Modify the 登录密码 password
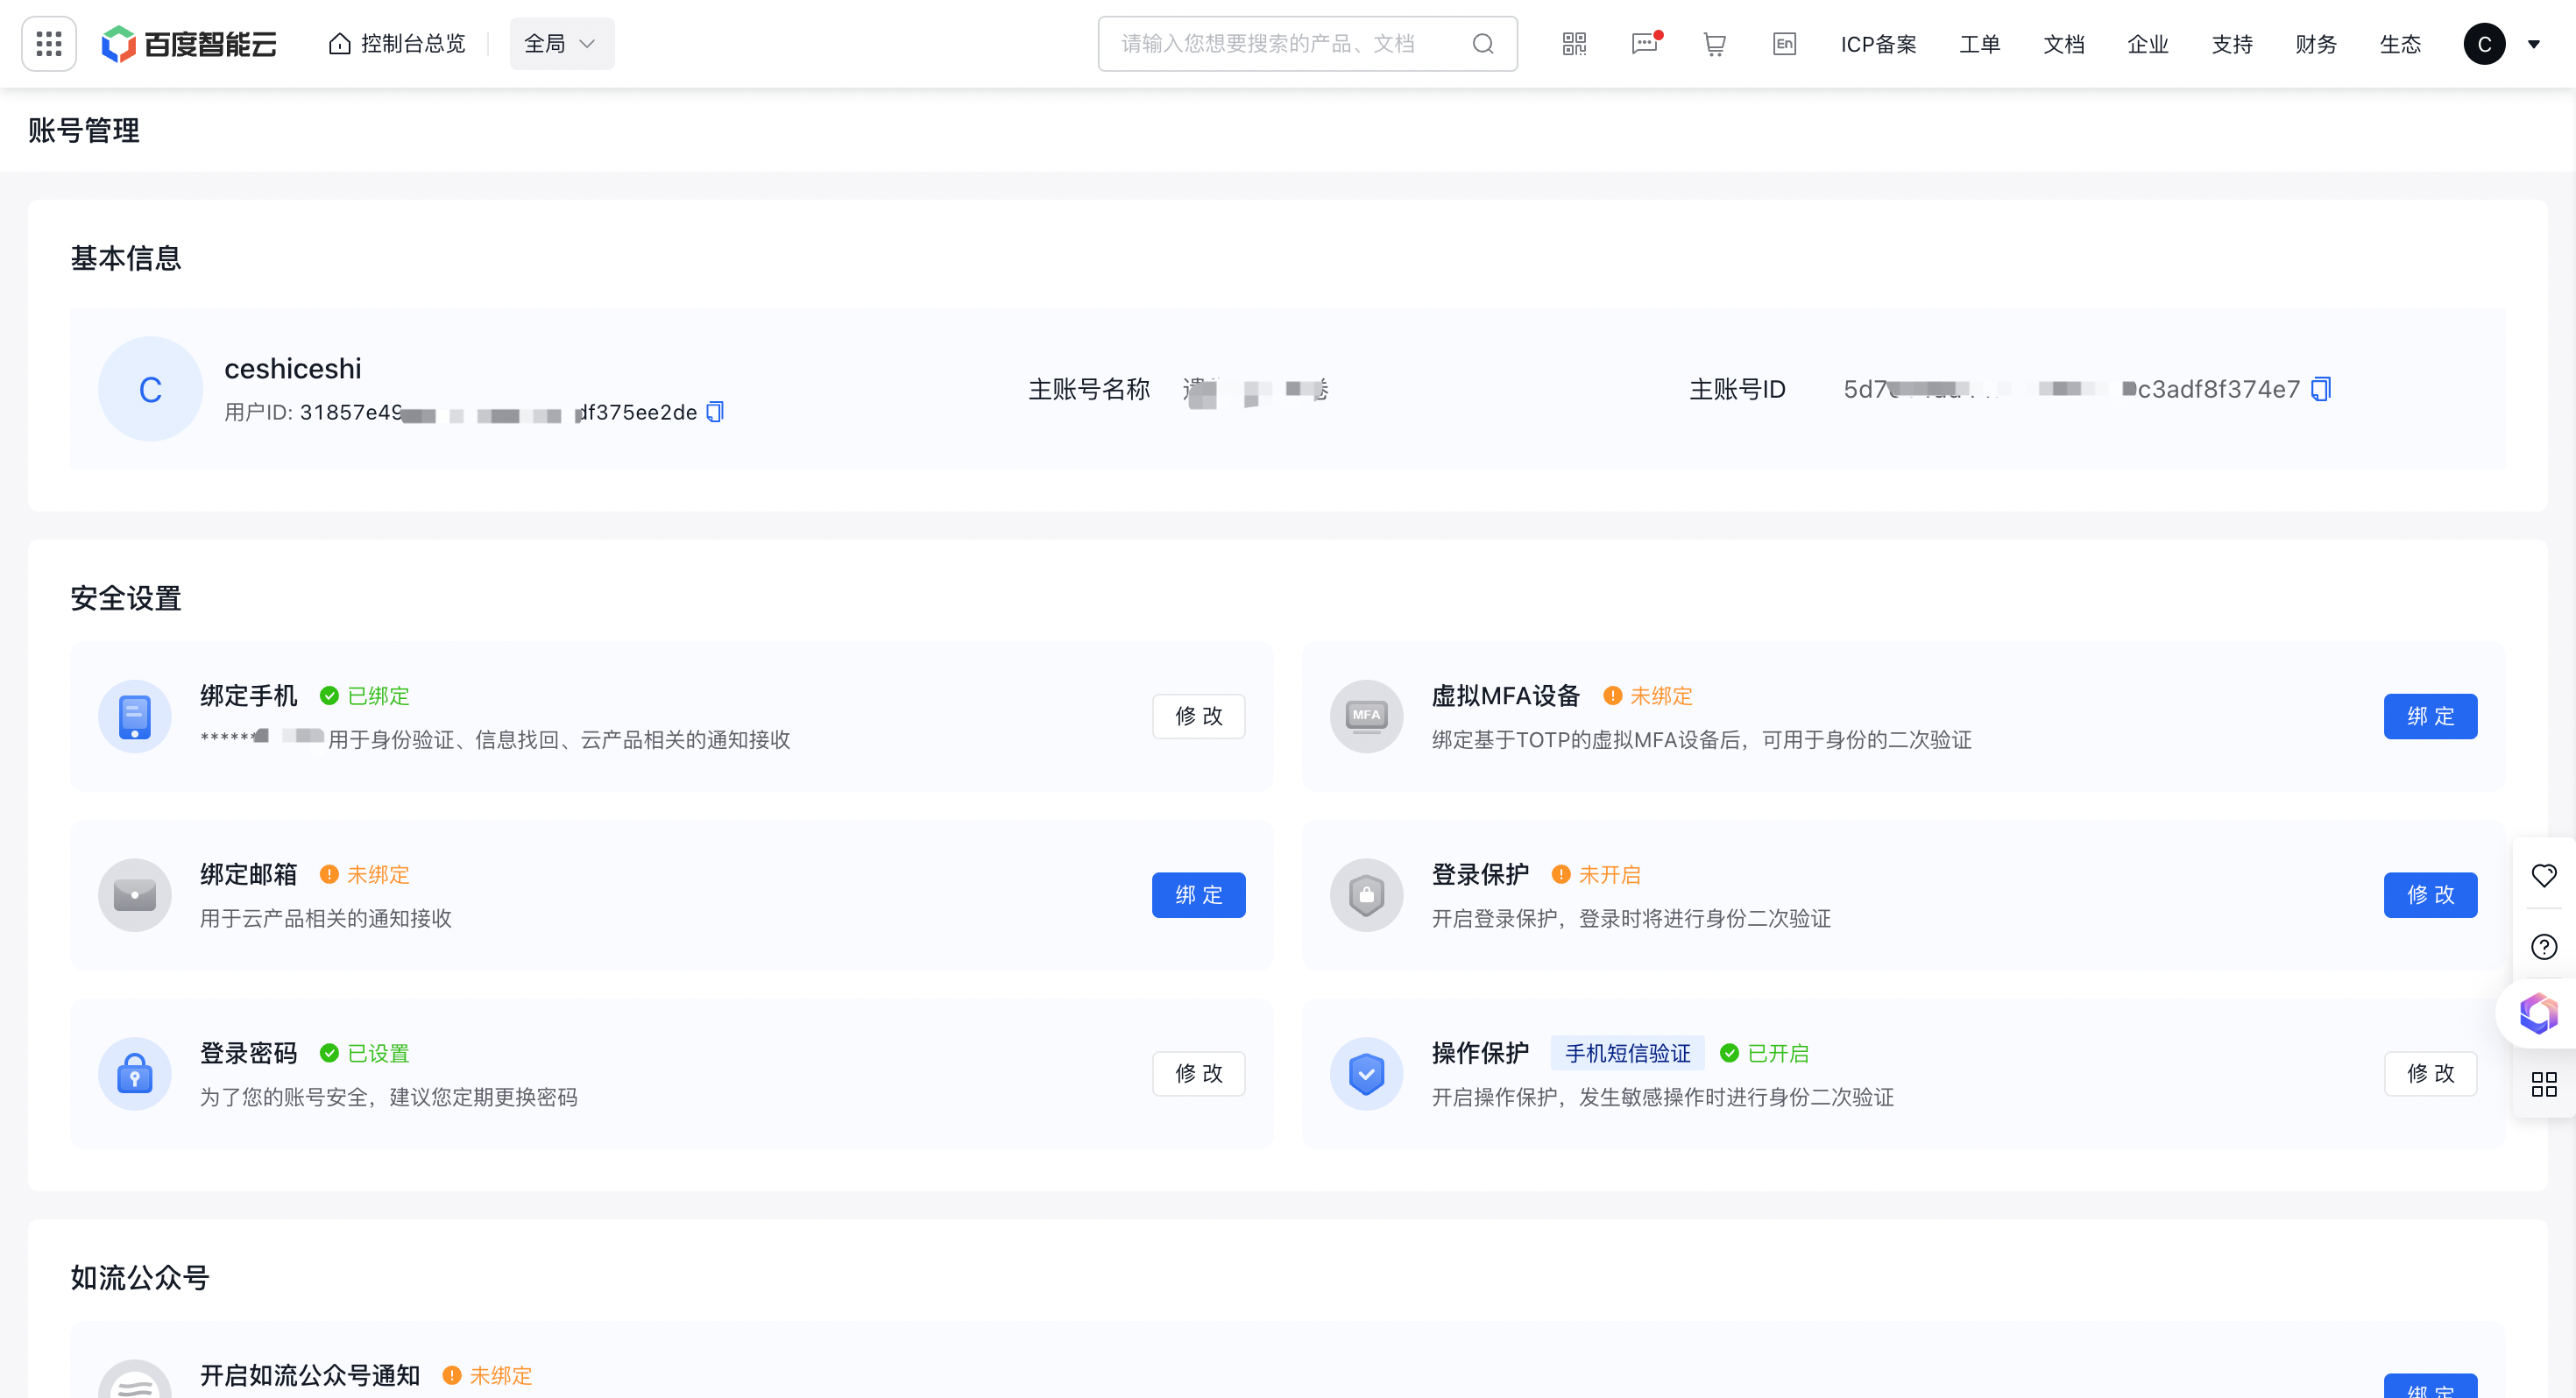Screen dimensions: 2576x1398 1198,1073
